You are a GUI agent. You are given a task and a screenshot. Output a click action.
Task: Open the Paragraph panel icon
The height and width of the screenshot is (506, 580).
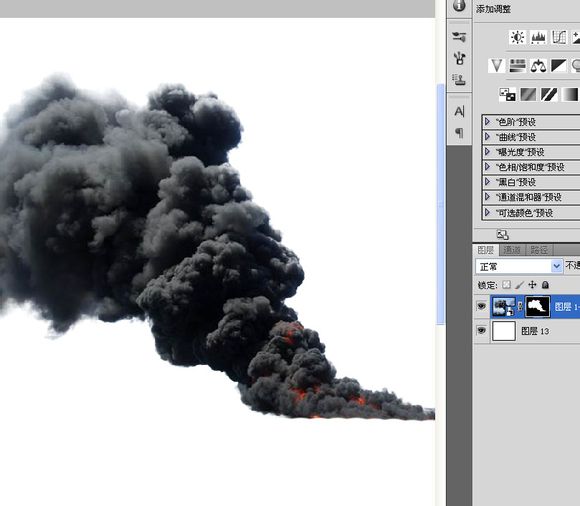click(459, 132)
